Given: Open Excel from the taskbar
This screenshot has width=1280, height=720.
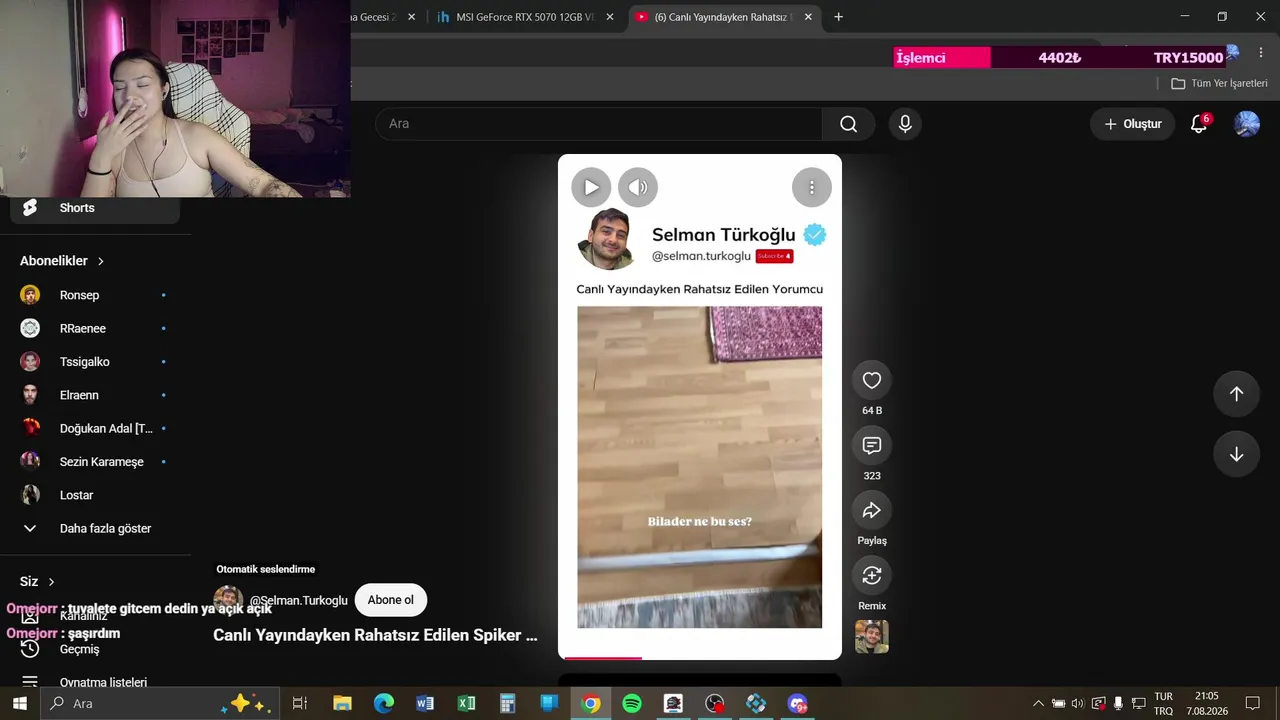Looking at the screenshot, I should pyautogui.click(x=466, y=704).
